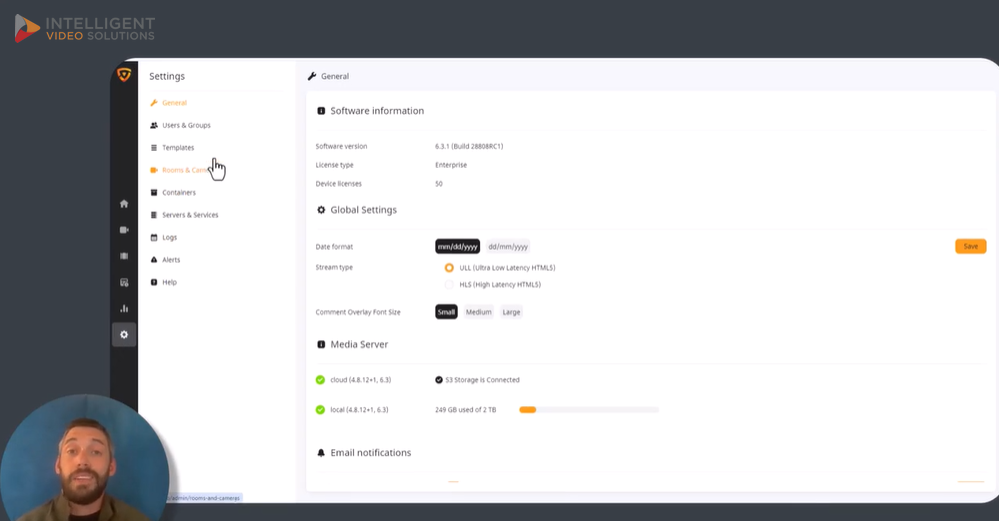Open Logs settings page
The image size is (999, 521).
click(169, 238)
